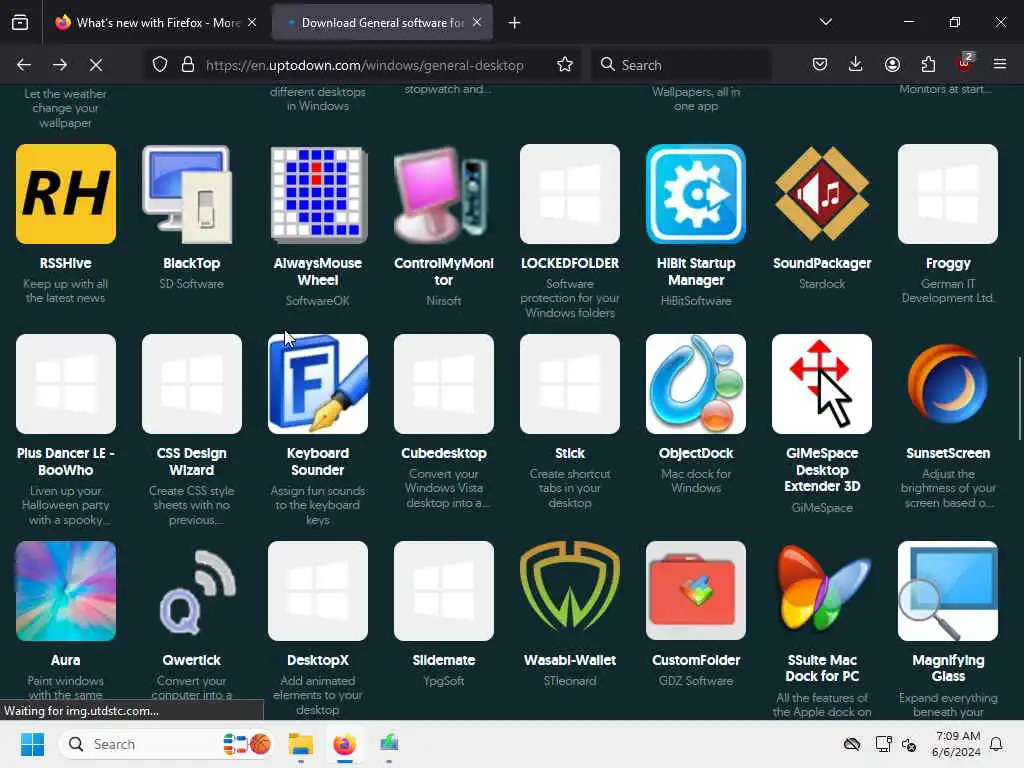Open the Firefox account icon

pos(892,64)
